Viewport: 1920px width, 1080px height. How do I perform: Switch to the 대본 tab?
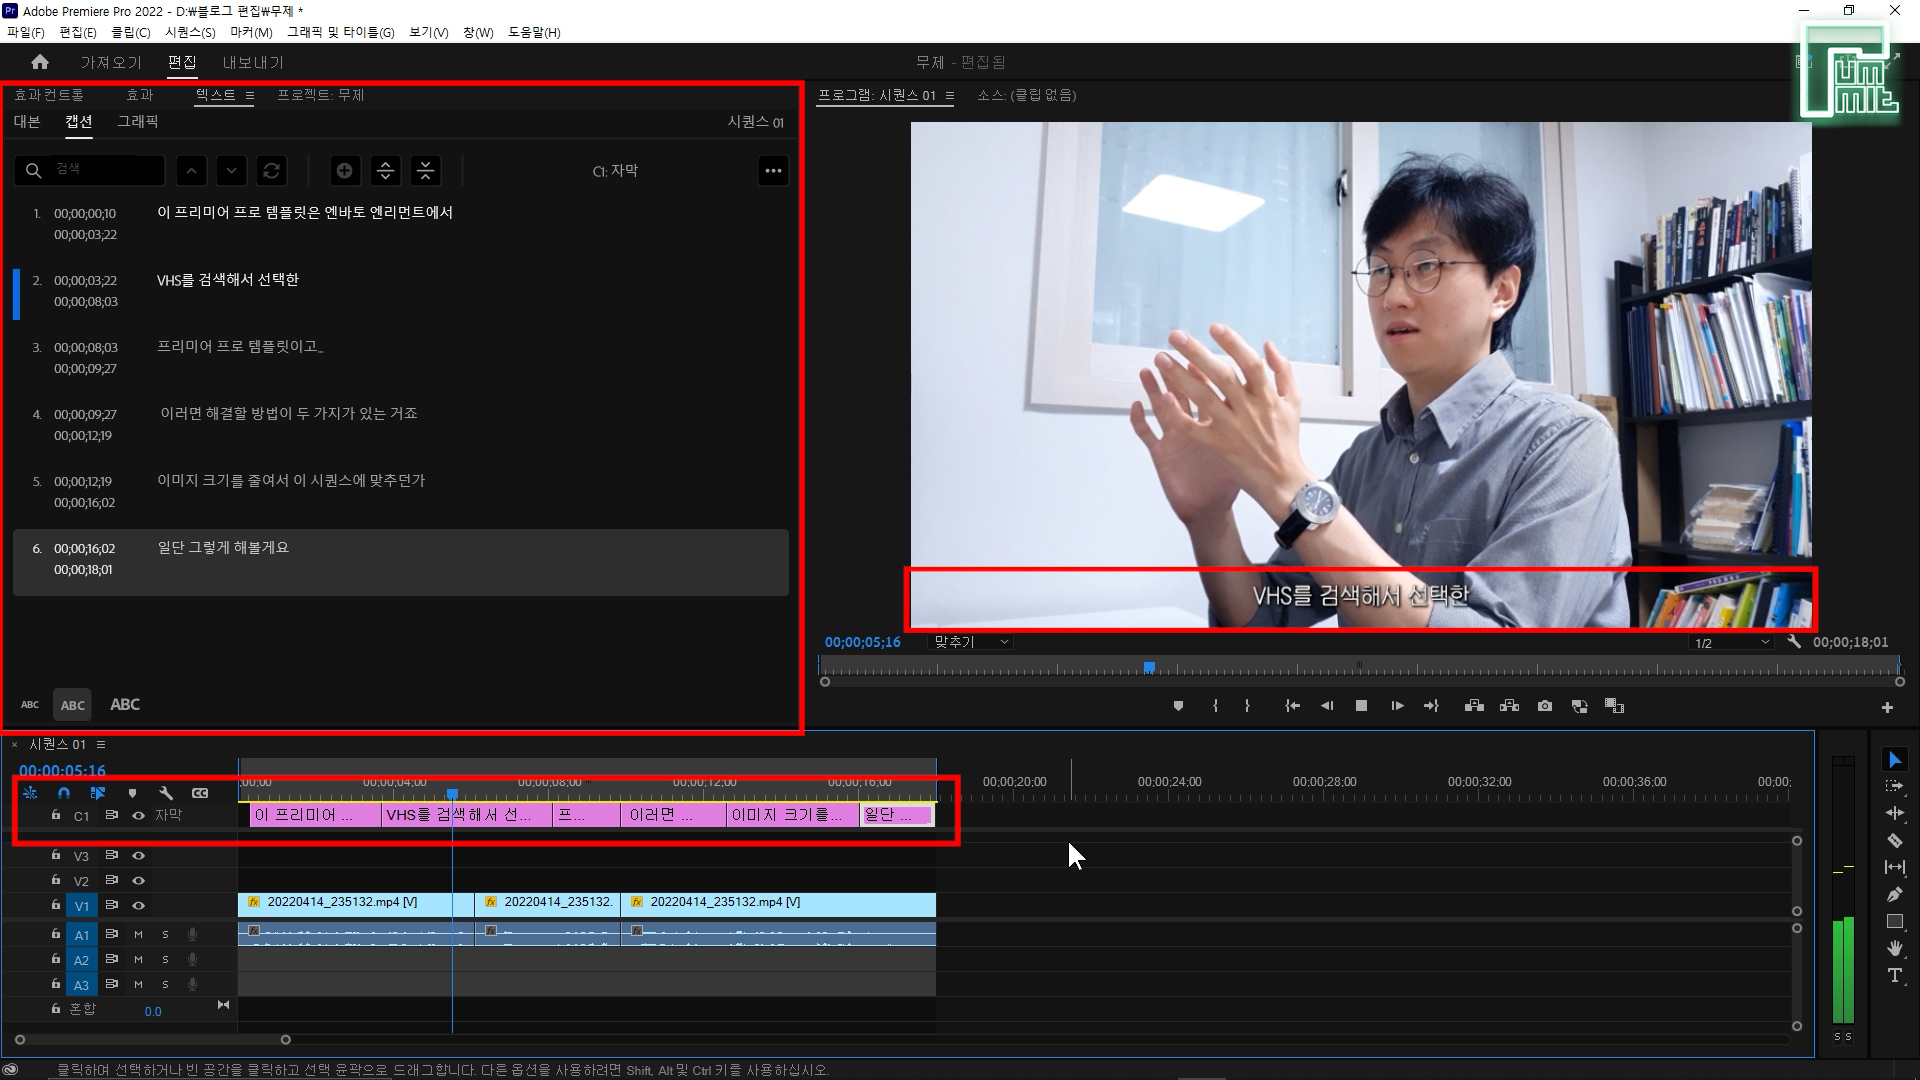click(x=27, y=122)
